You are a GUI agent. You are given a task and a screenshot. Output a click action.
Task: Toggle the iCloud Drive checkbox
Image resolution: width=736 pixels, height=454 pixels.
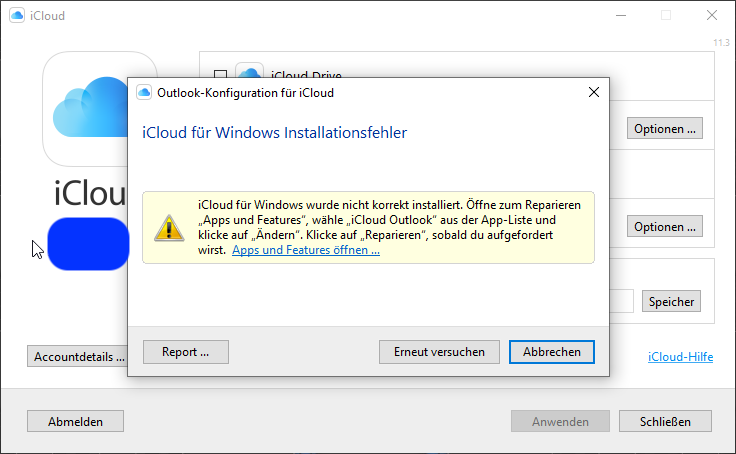click(221, 75)
